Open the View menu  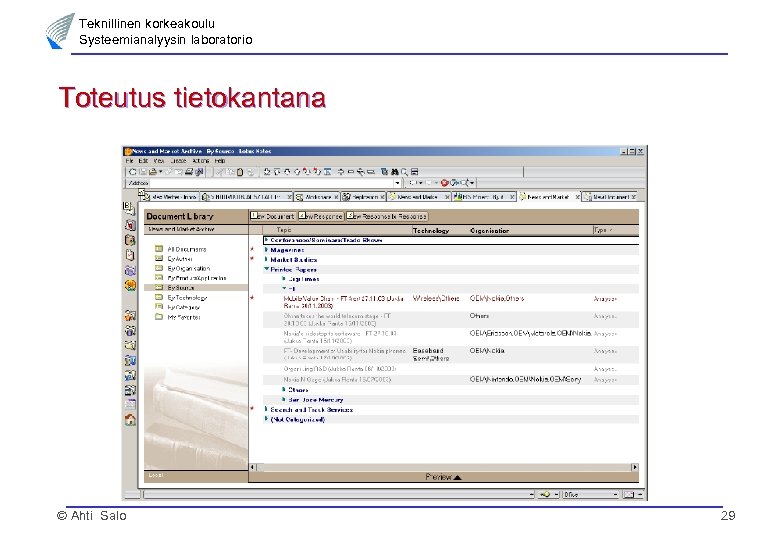pyautogui.click(x=159, y=161)
